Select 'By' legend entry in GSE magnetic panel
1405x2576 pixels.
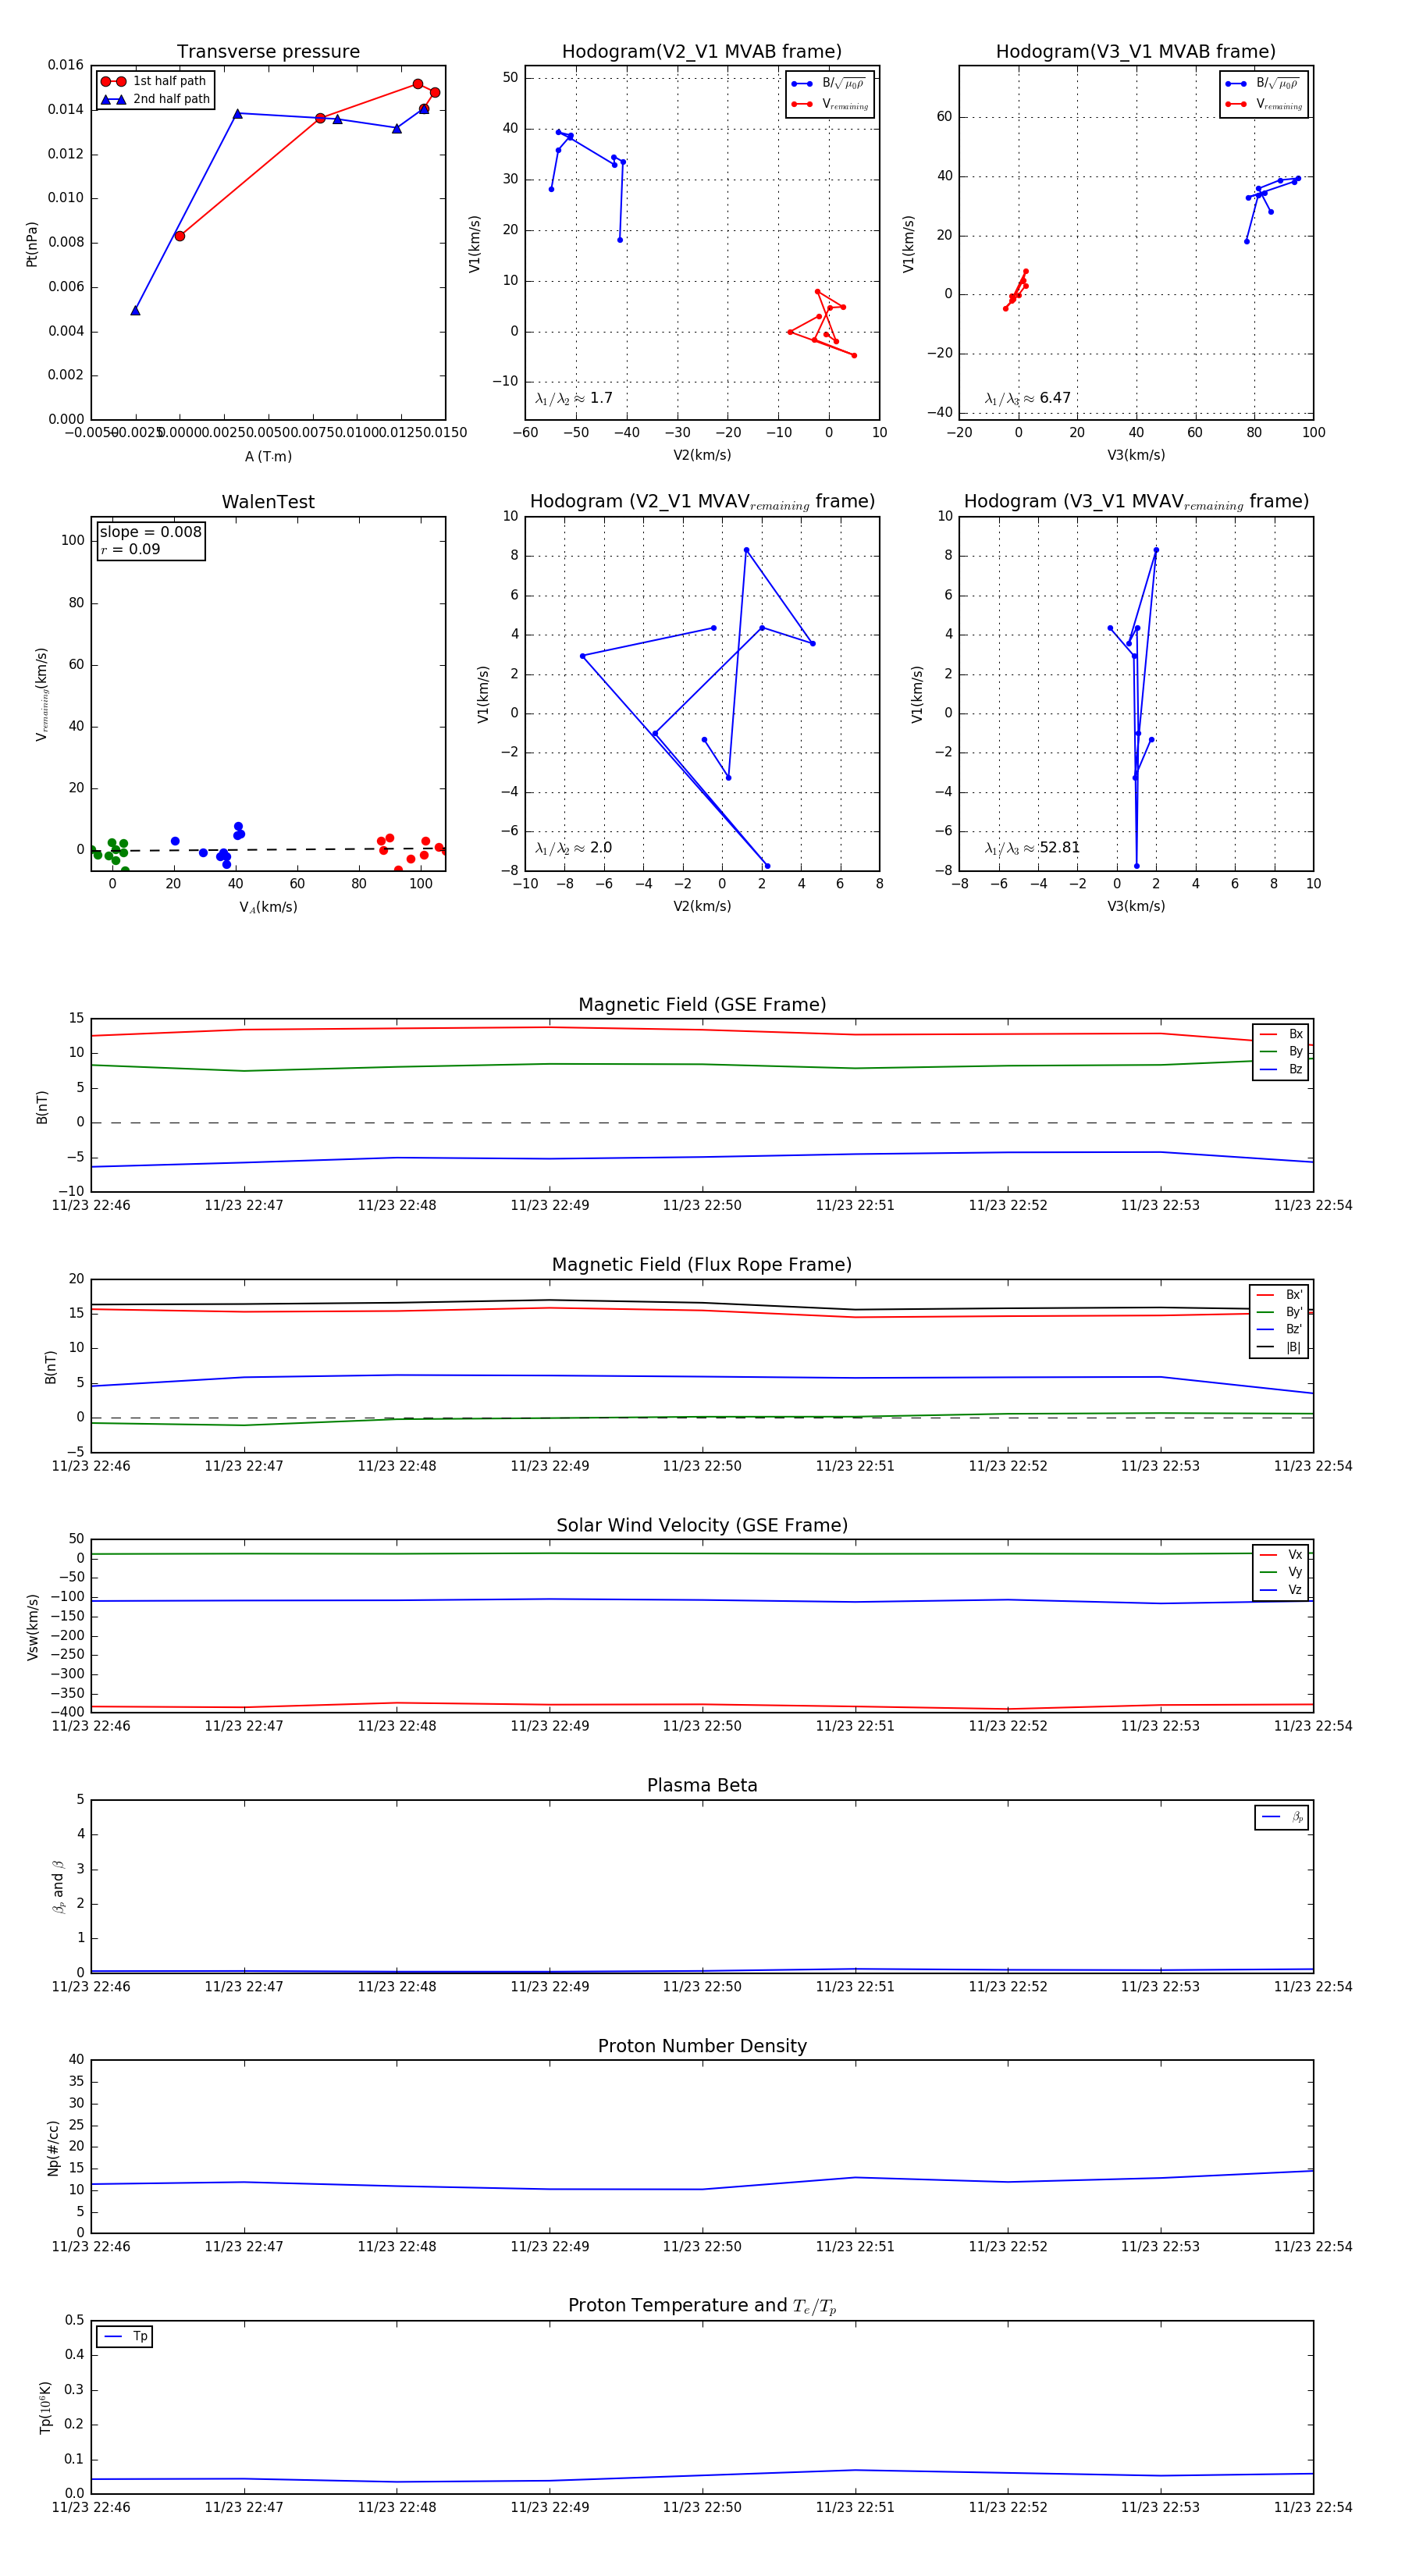1281,1051
